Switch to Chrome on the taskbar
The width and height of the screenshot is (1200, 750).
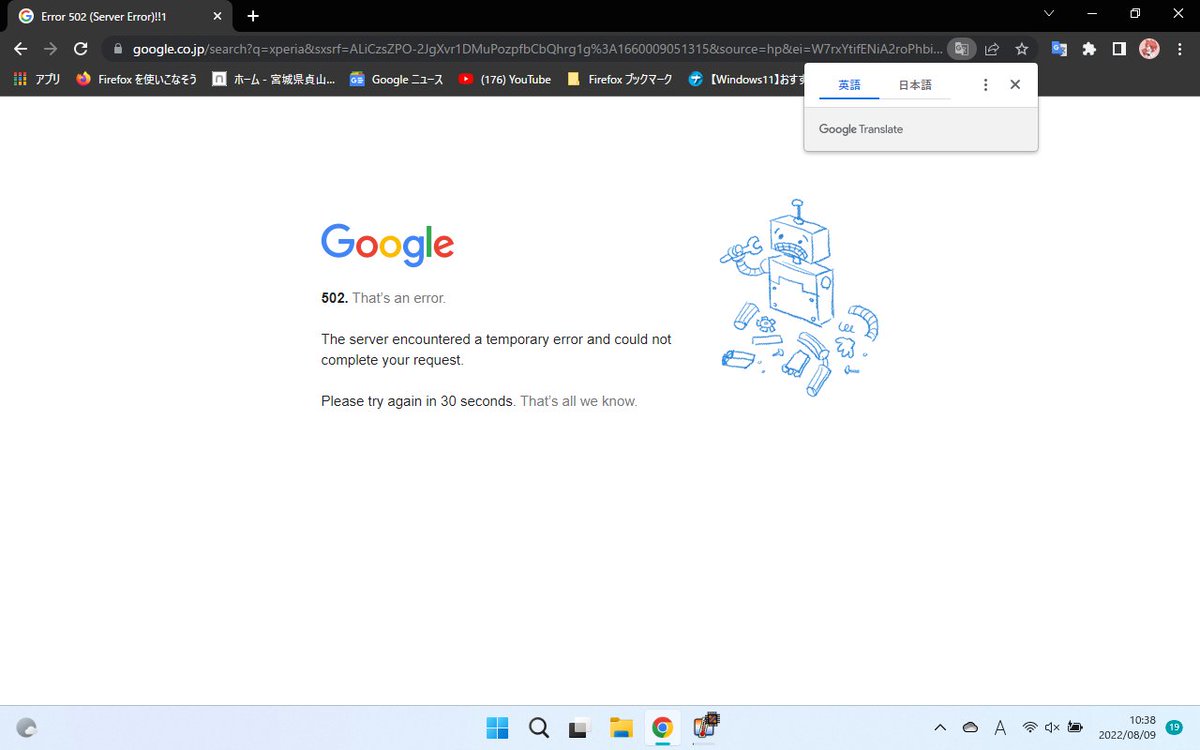pos(662,728)
